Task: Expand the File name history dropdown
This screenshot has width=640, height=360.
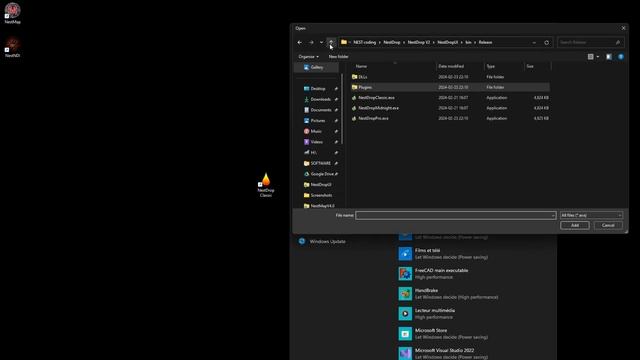Action: 553,215
